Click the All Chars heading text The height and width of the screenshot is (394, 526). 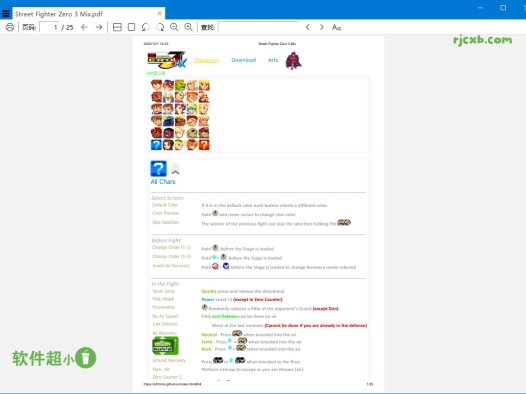(163, 182)
